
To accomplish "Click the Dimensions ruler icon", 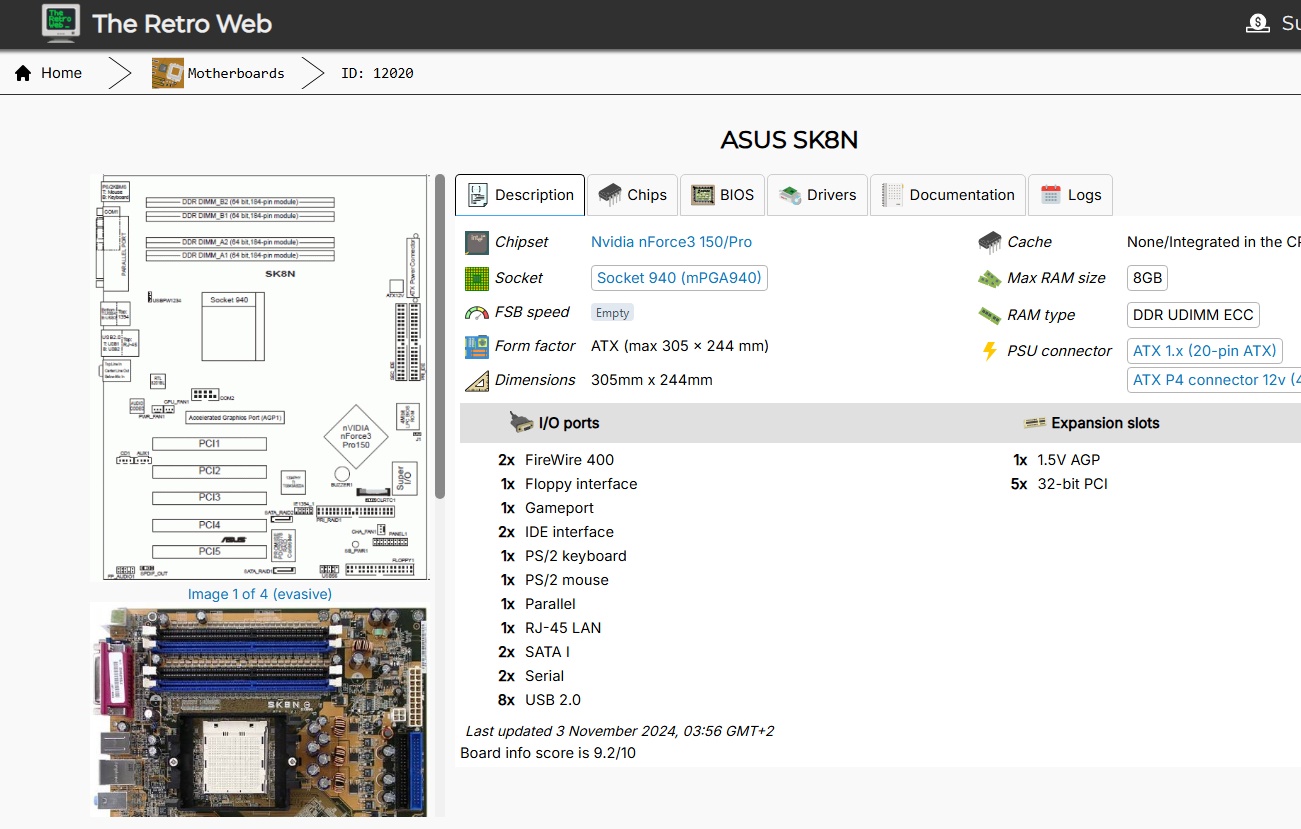I will pos(477,380).
